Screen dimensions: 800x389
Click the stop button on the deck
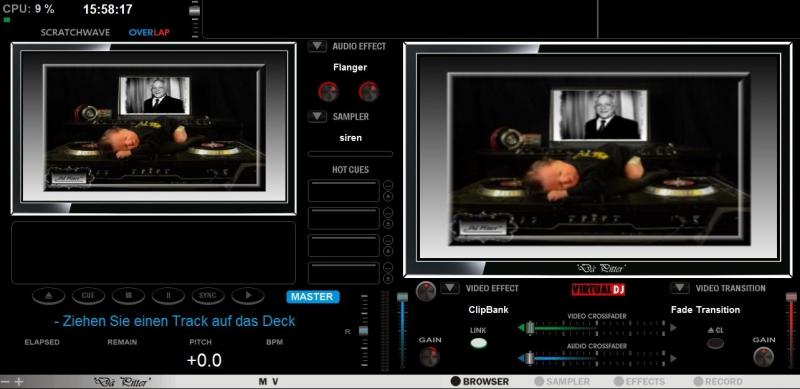tap(128, 296)
